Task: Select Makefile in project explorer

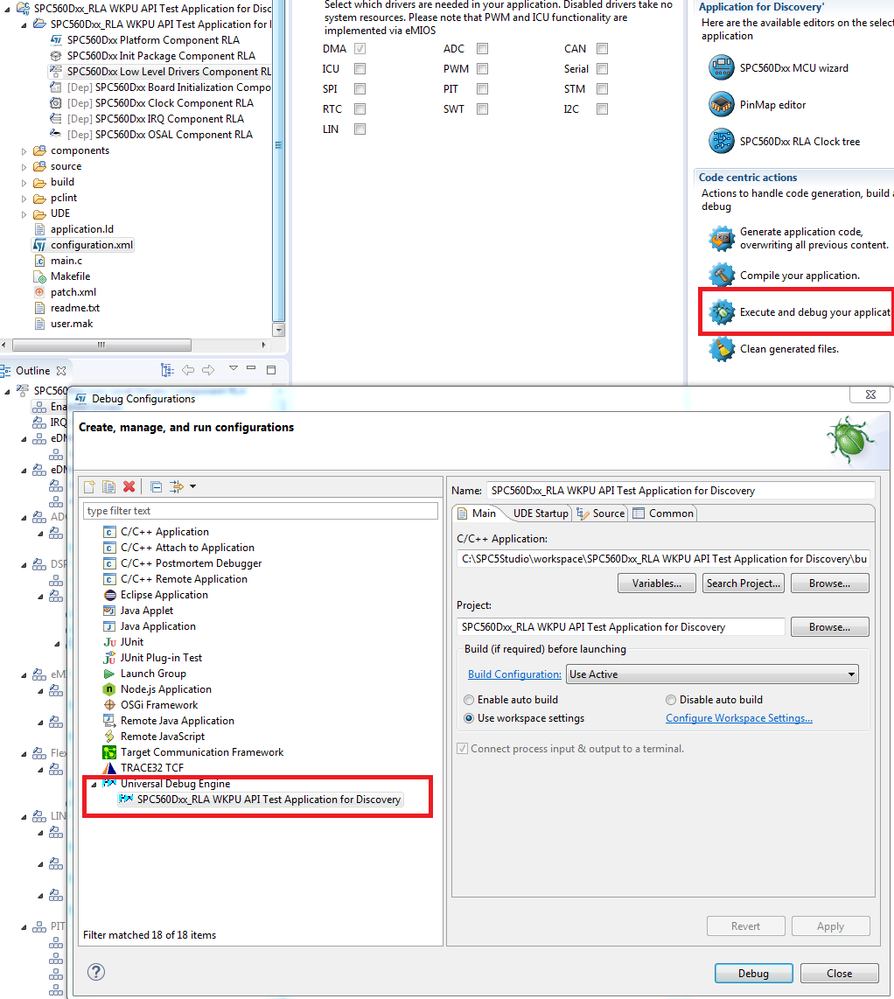Action: 62,277
